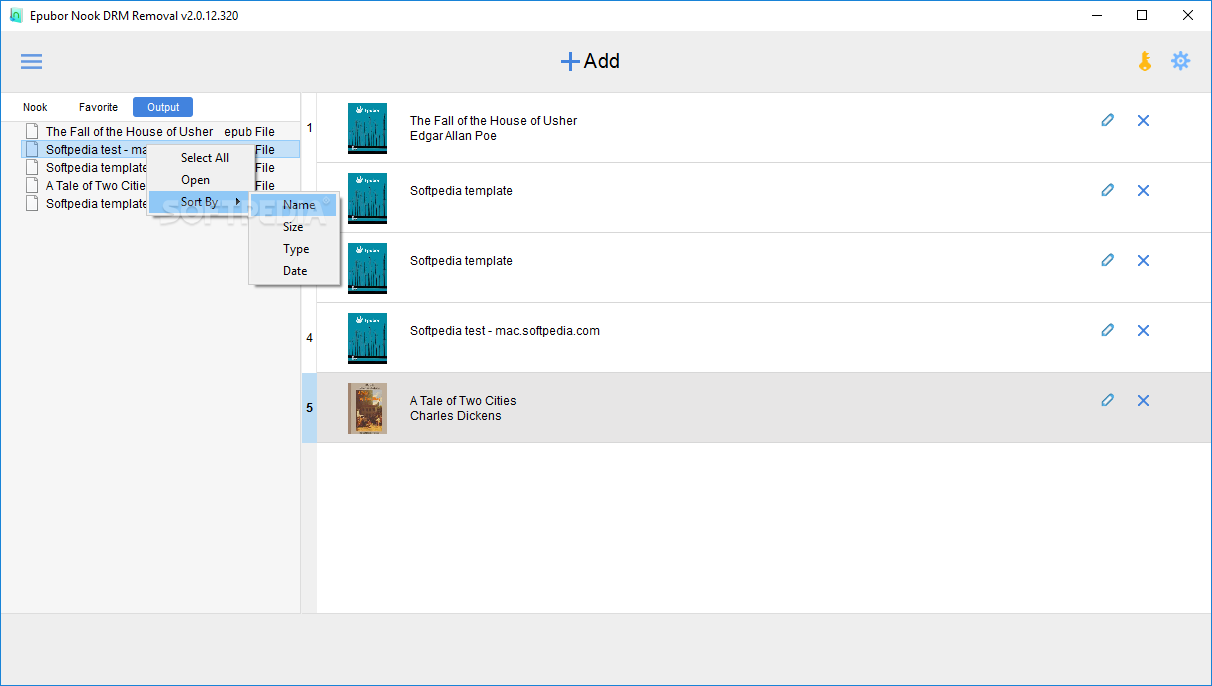The height and width of the screenshot is (686, 1212).
Task: Click file icon next to The Fall of the House of Usher
Action: tap(32, 131)
